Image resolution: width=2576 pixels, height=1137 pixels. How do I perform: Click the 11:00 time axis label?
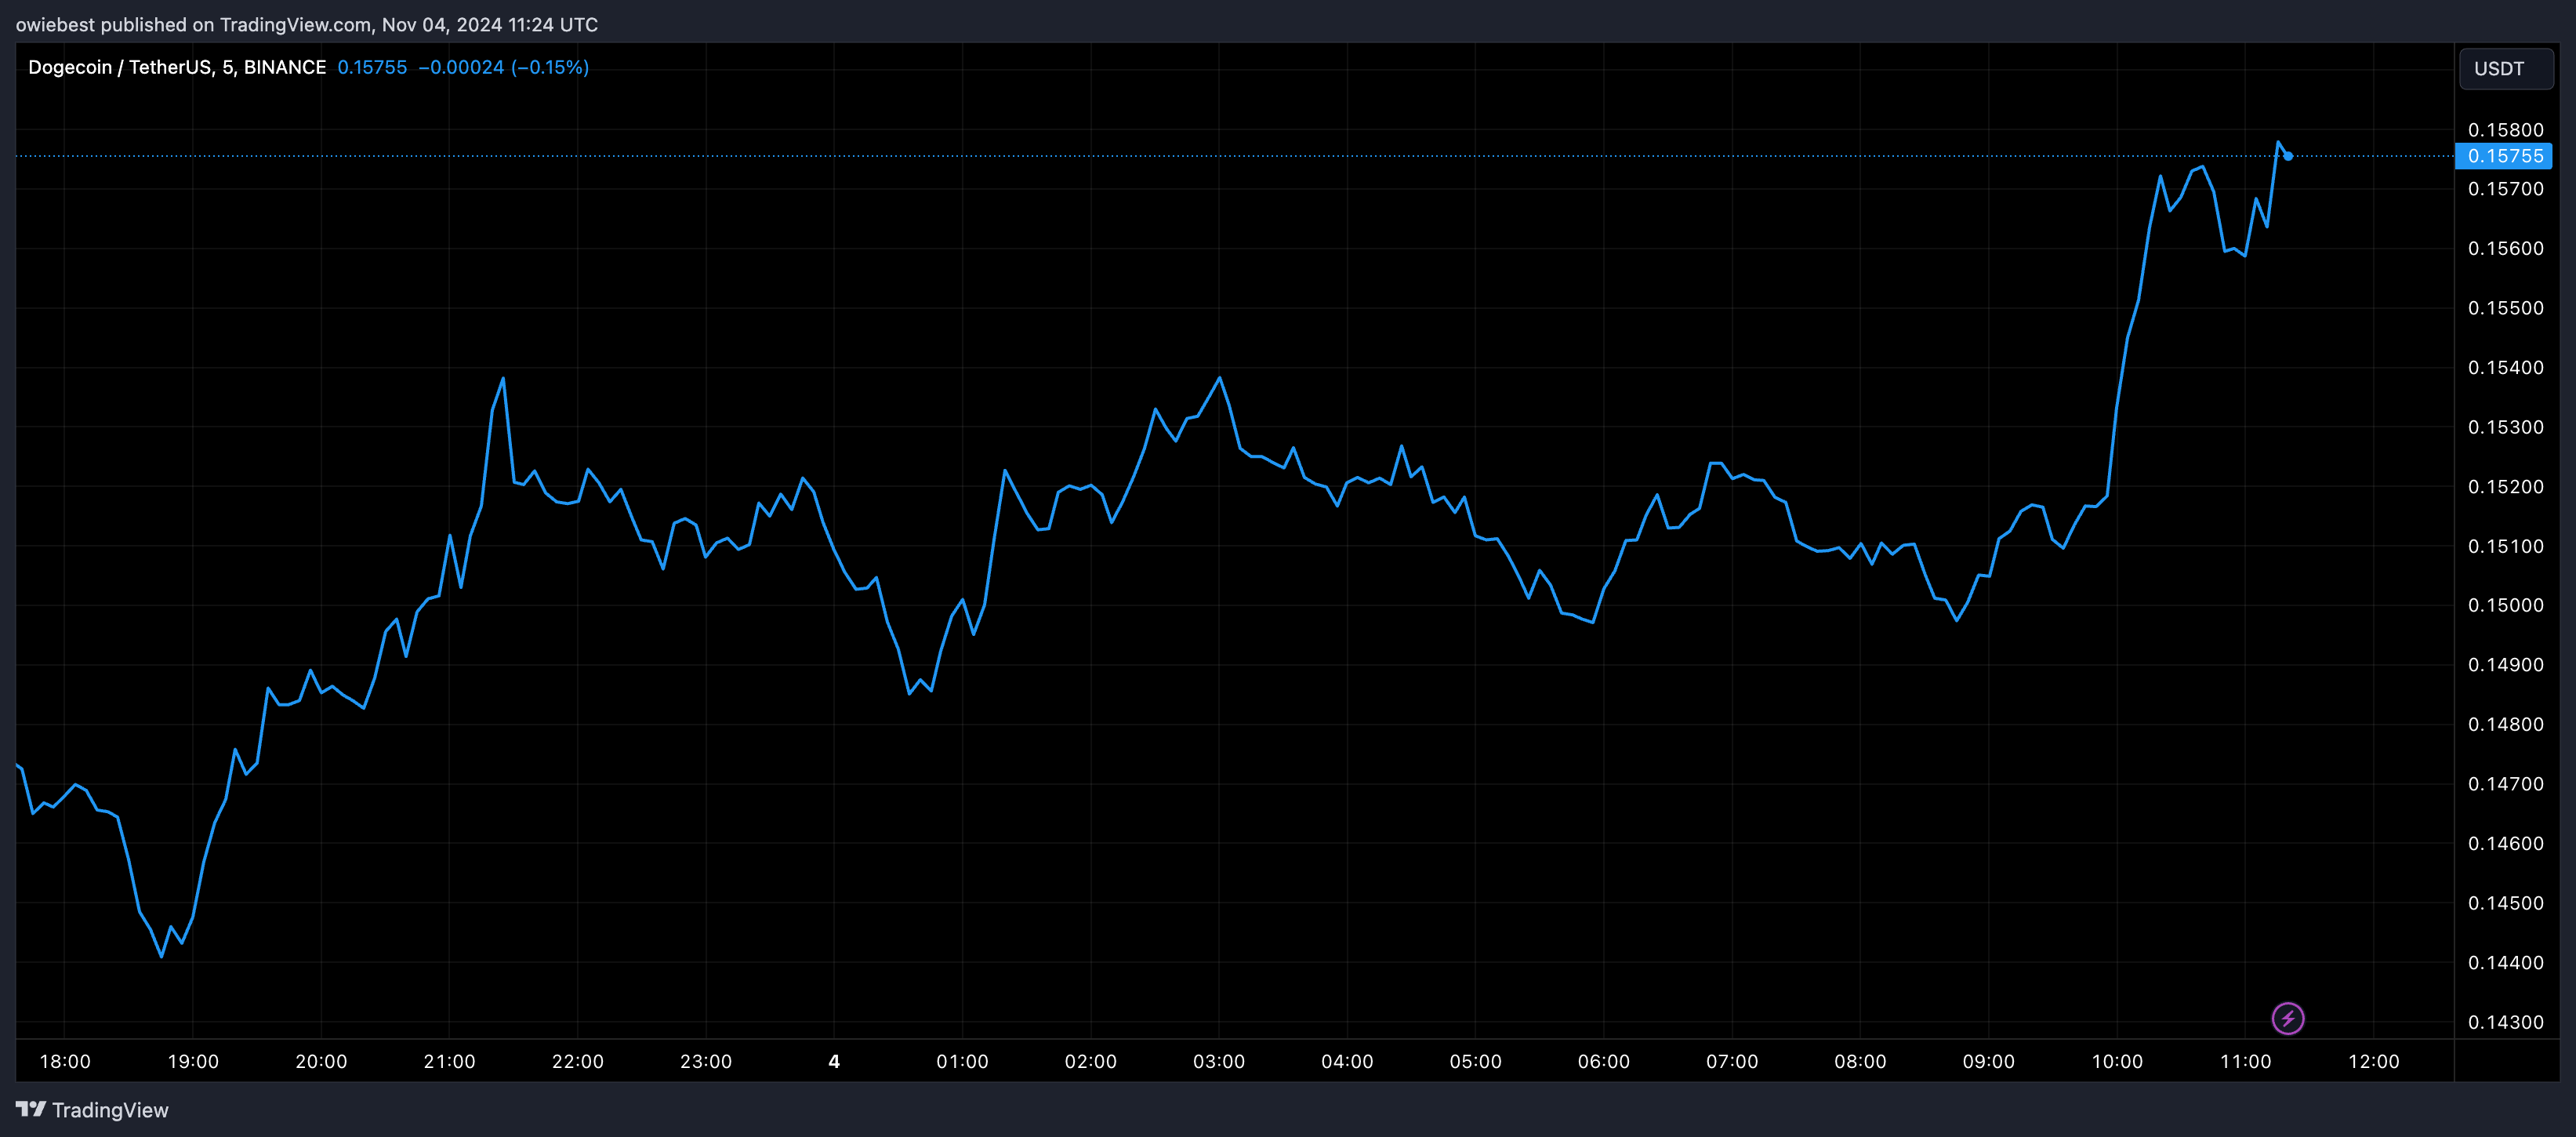[x=2245, y=1062]
